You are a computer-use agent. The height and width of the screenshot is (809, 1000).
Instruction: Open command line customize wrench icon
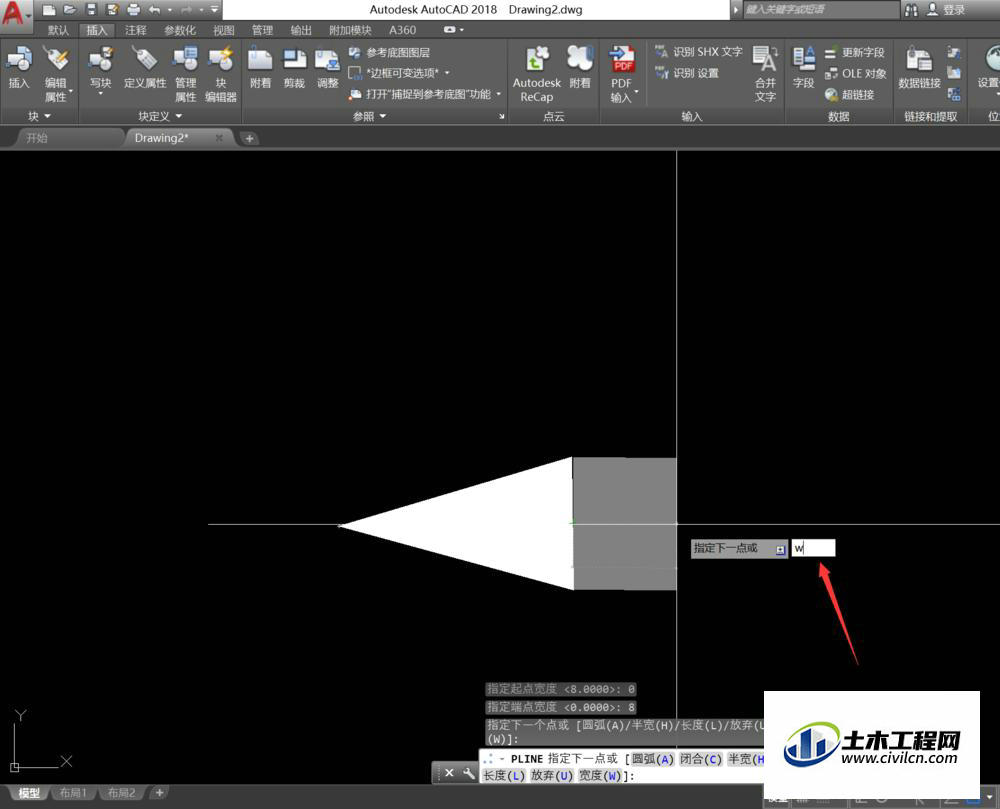pos(469,773)
